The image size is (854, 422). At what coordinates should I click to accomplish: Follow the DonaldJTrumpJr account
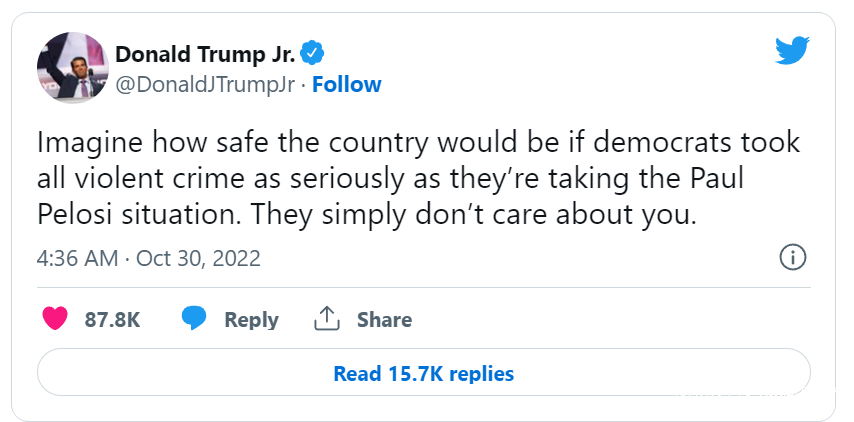(x=346, y=84)
